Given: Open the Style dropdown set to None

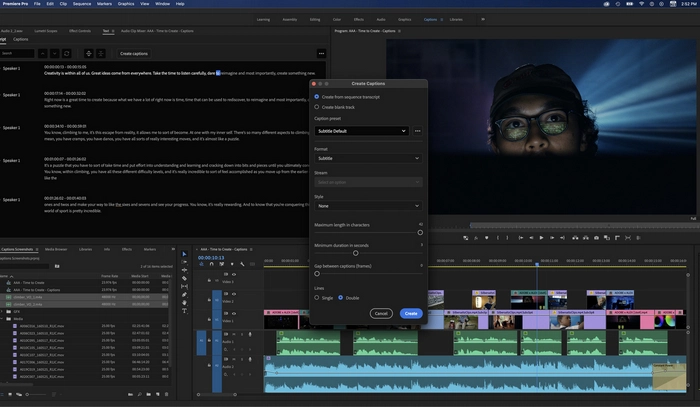Looking at the screenshot, I should [367, 206].
